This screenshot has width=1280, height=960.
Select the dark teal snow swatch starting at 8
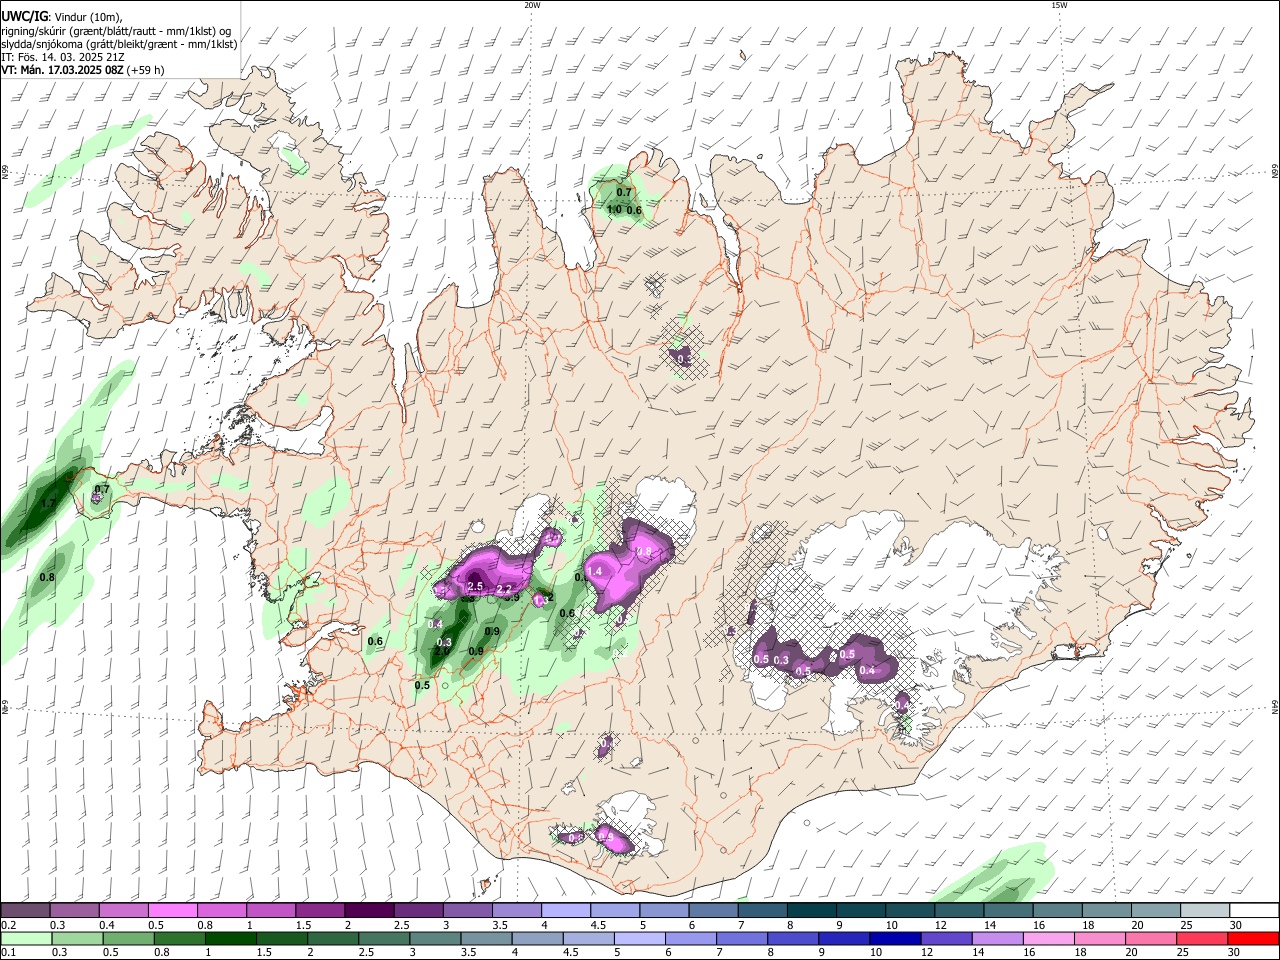(812, 910)
